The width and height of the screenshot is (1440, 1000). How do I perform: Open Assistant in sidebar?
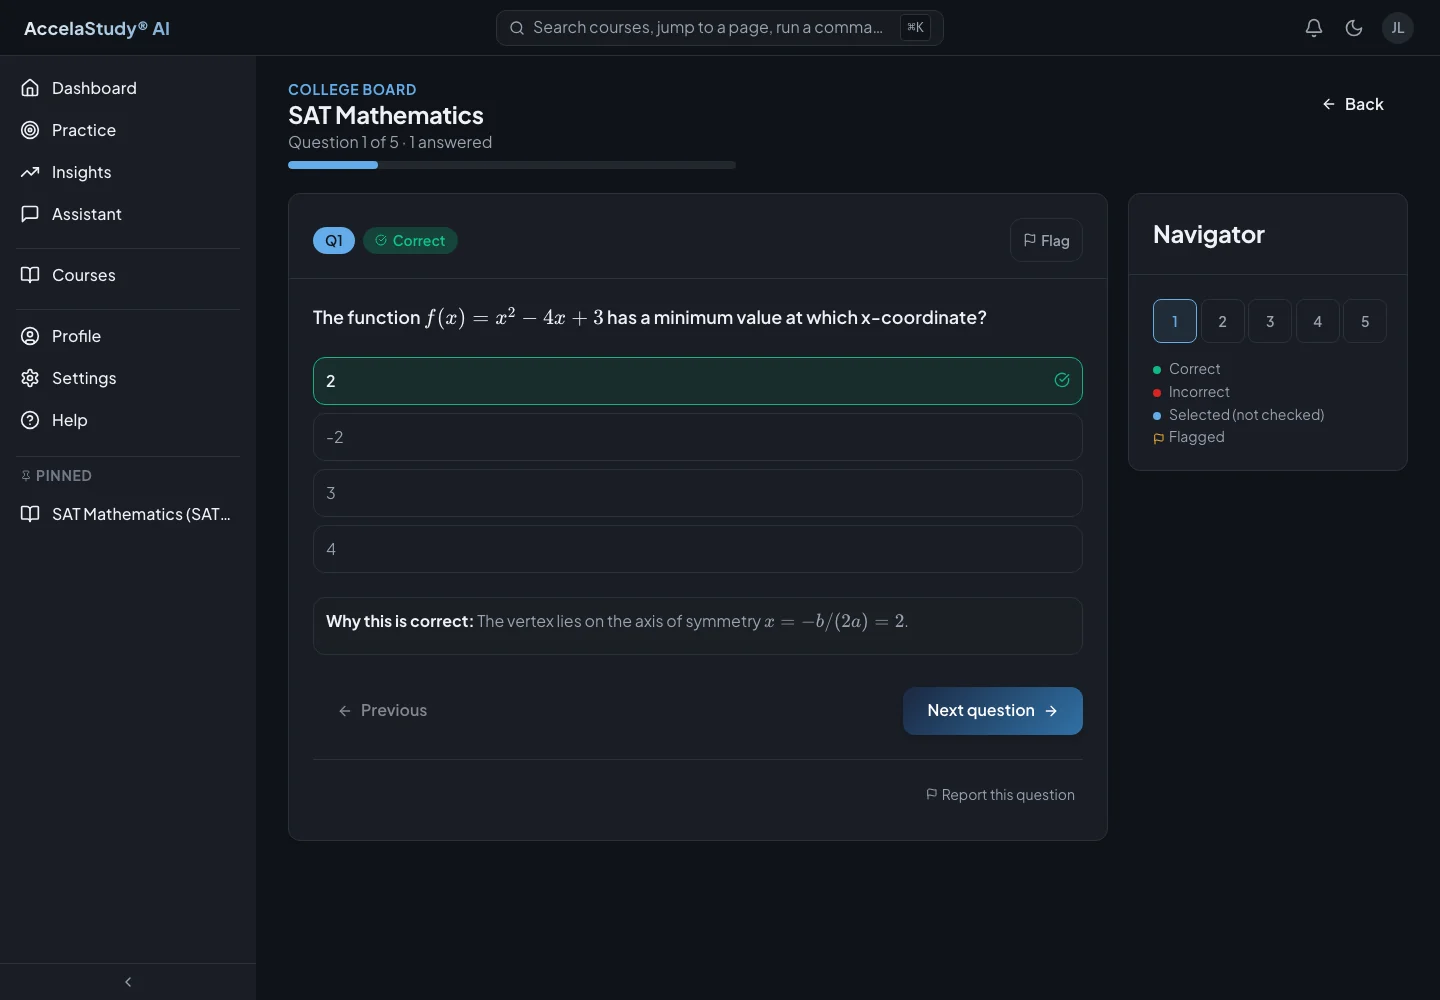128,214
